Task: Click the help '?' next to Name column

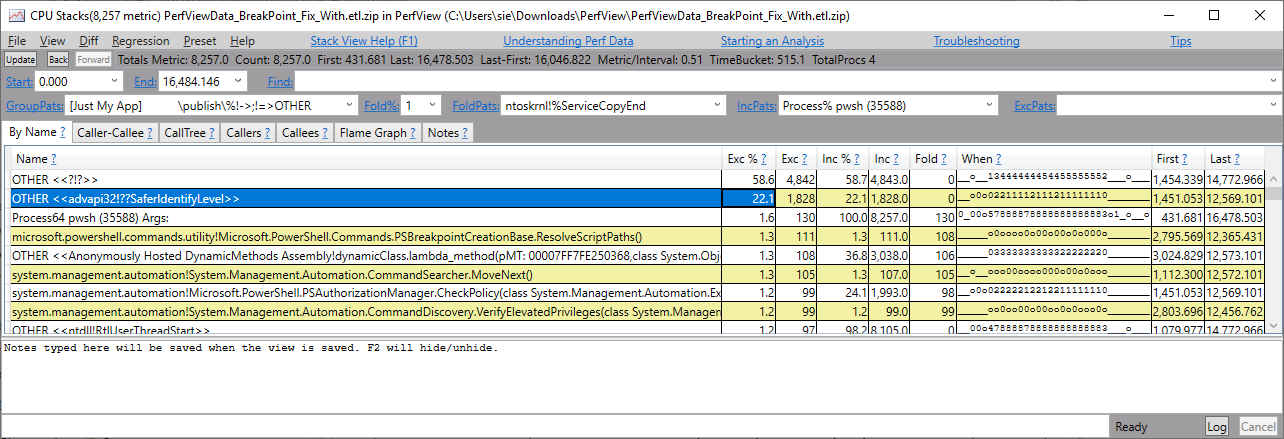Action: (53, 159)
